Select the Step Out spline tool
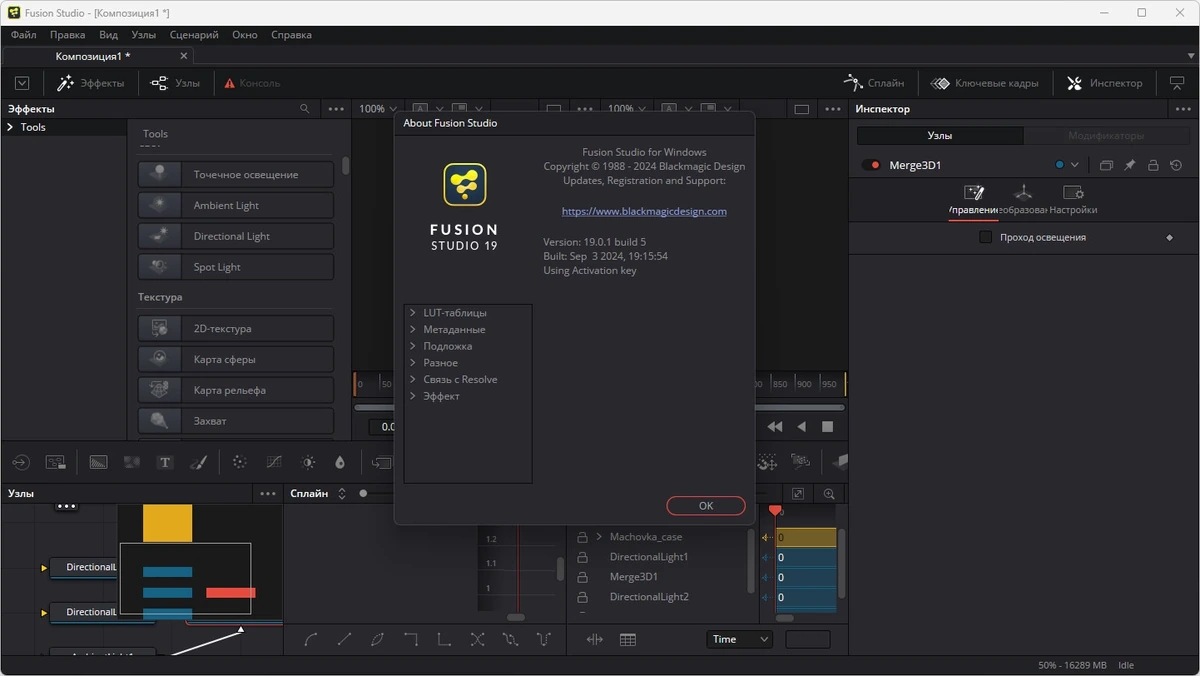Viewport: 1200px width, 676px height. tap(444, 639)
